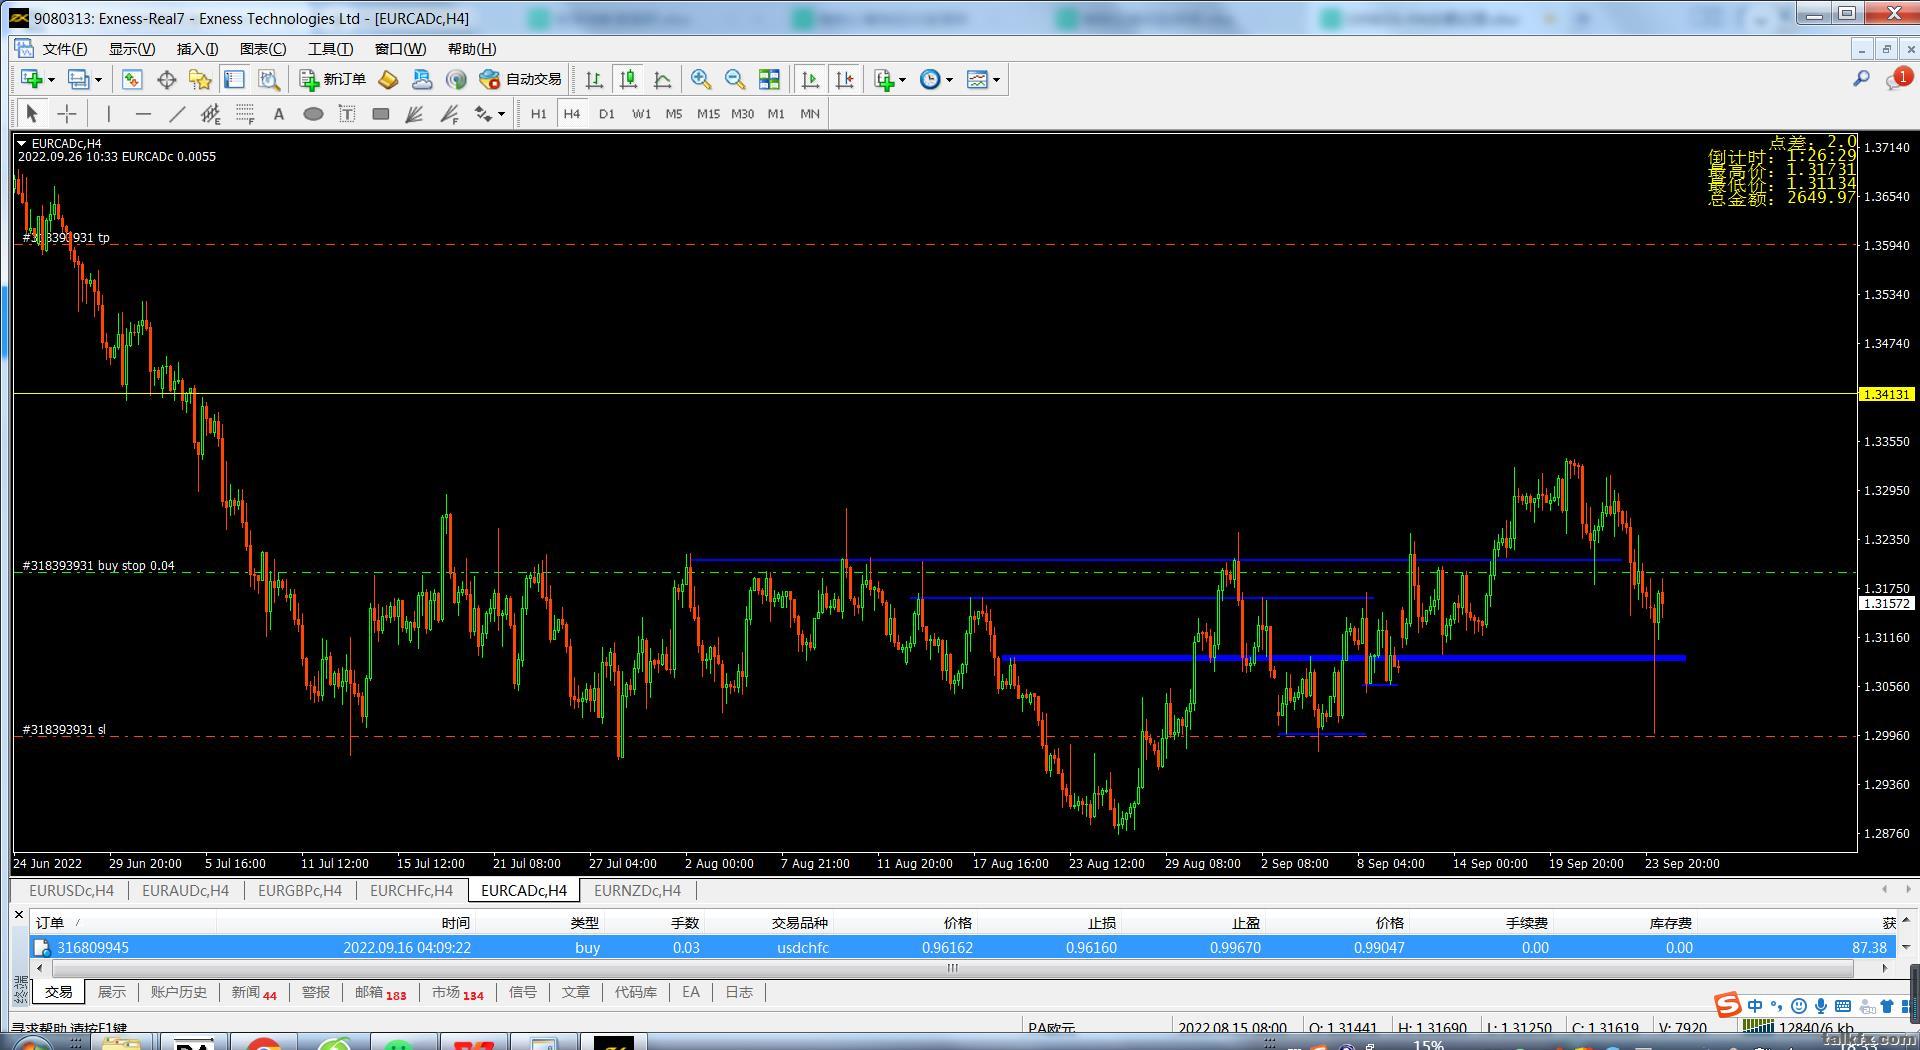This screenshot has width=1920, height=1050.
Task: Select the trendline drawing tool
Action: [x=177, y=114]
